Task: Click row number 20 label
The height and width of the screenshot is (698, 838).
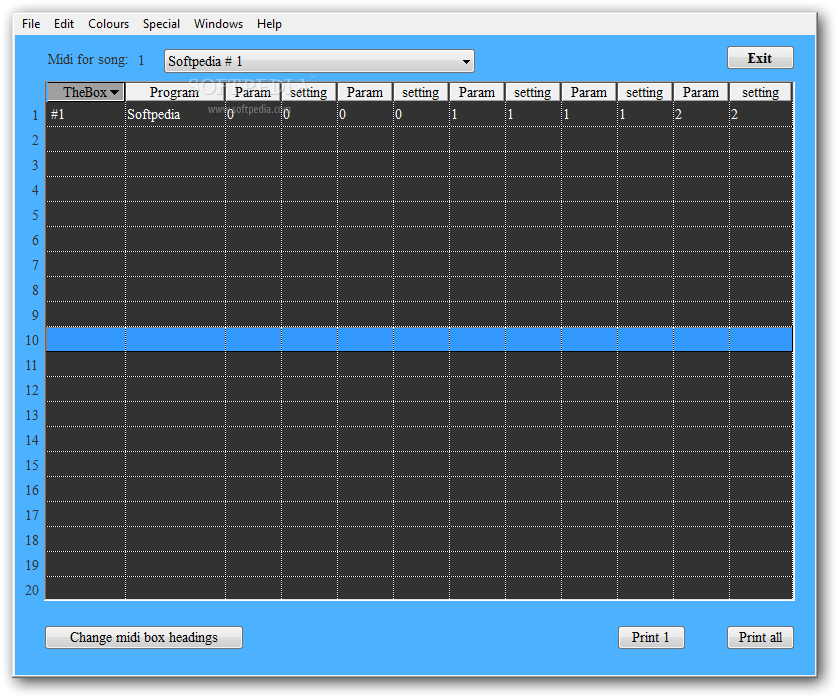Action: [x=32, y=590]
